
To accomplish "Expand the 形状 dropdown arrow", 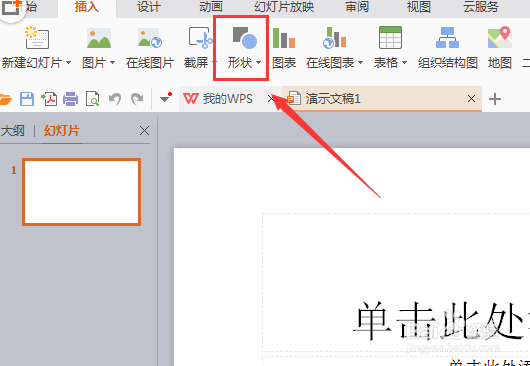I will coord(259,63).
